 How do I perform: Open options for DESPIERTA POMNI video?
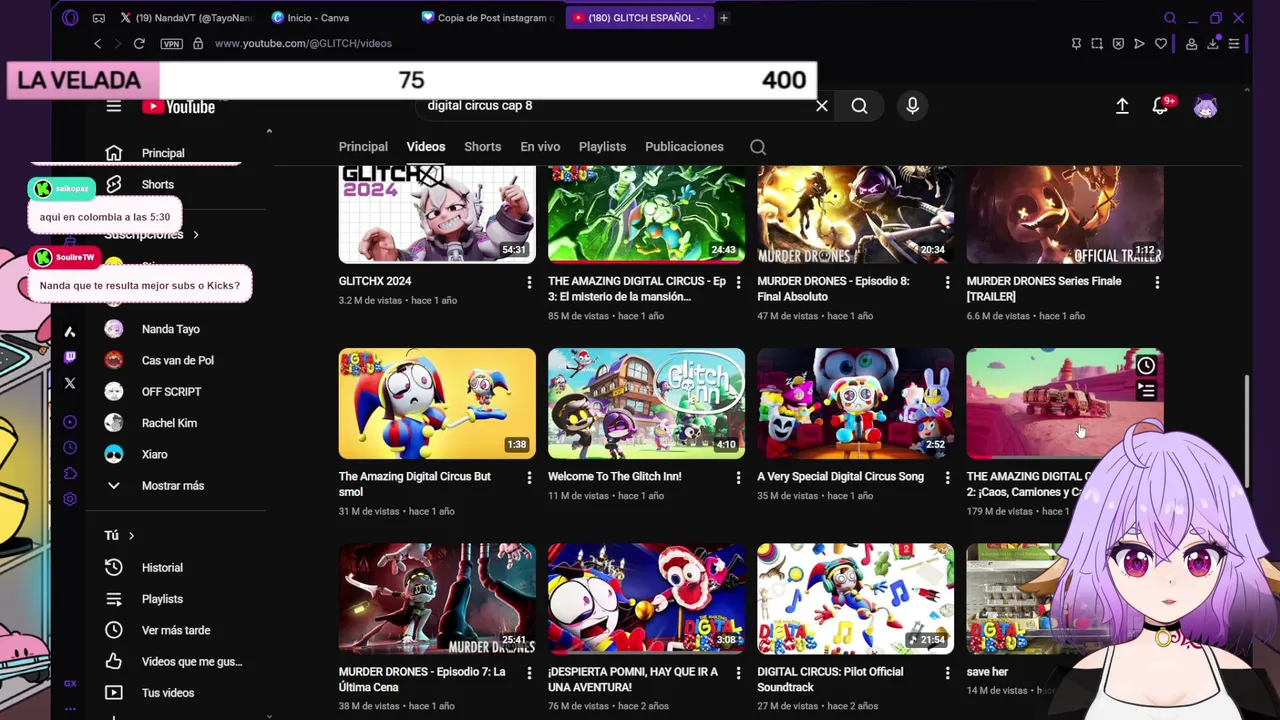(x=738, y=674)
